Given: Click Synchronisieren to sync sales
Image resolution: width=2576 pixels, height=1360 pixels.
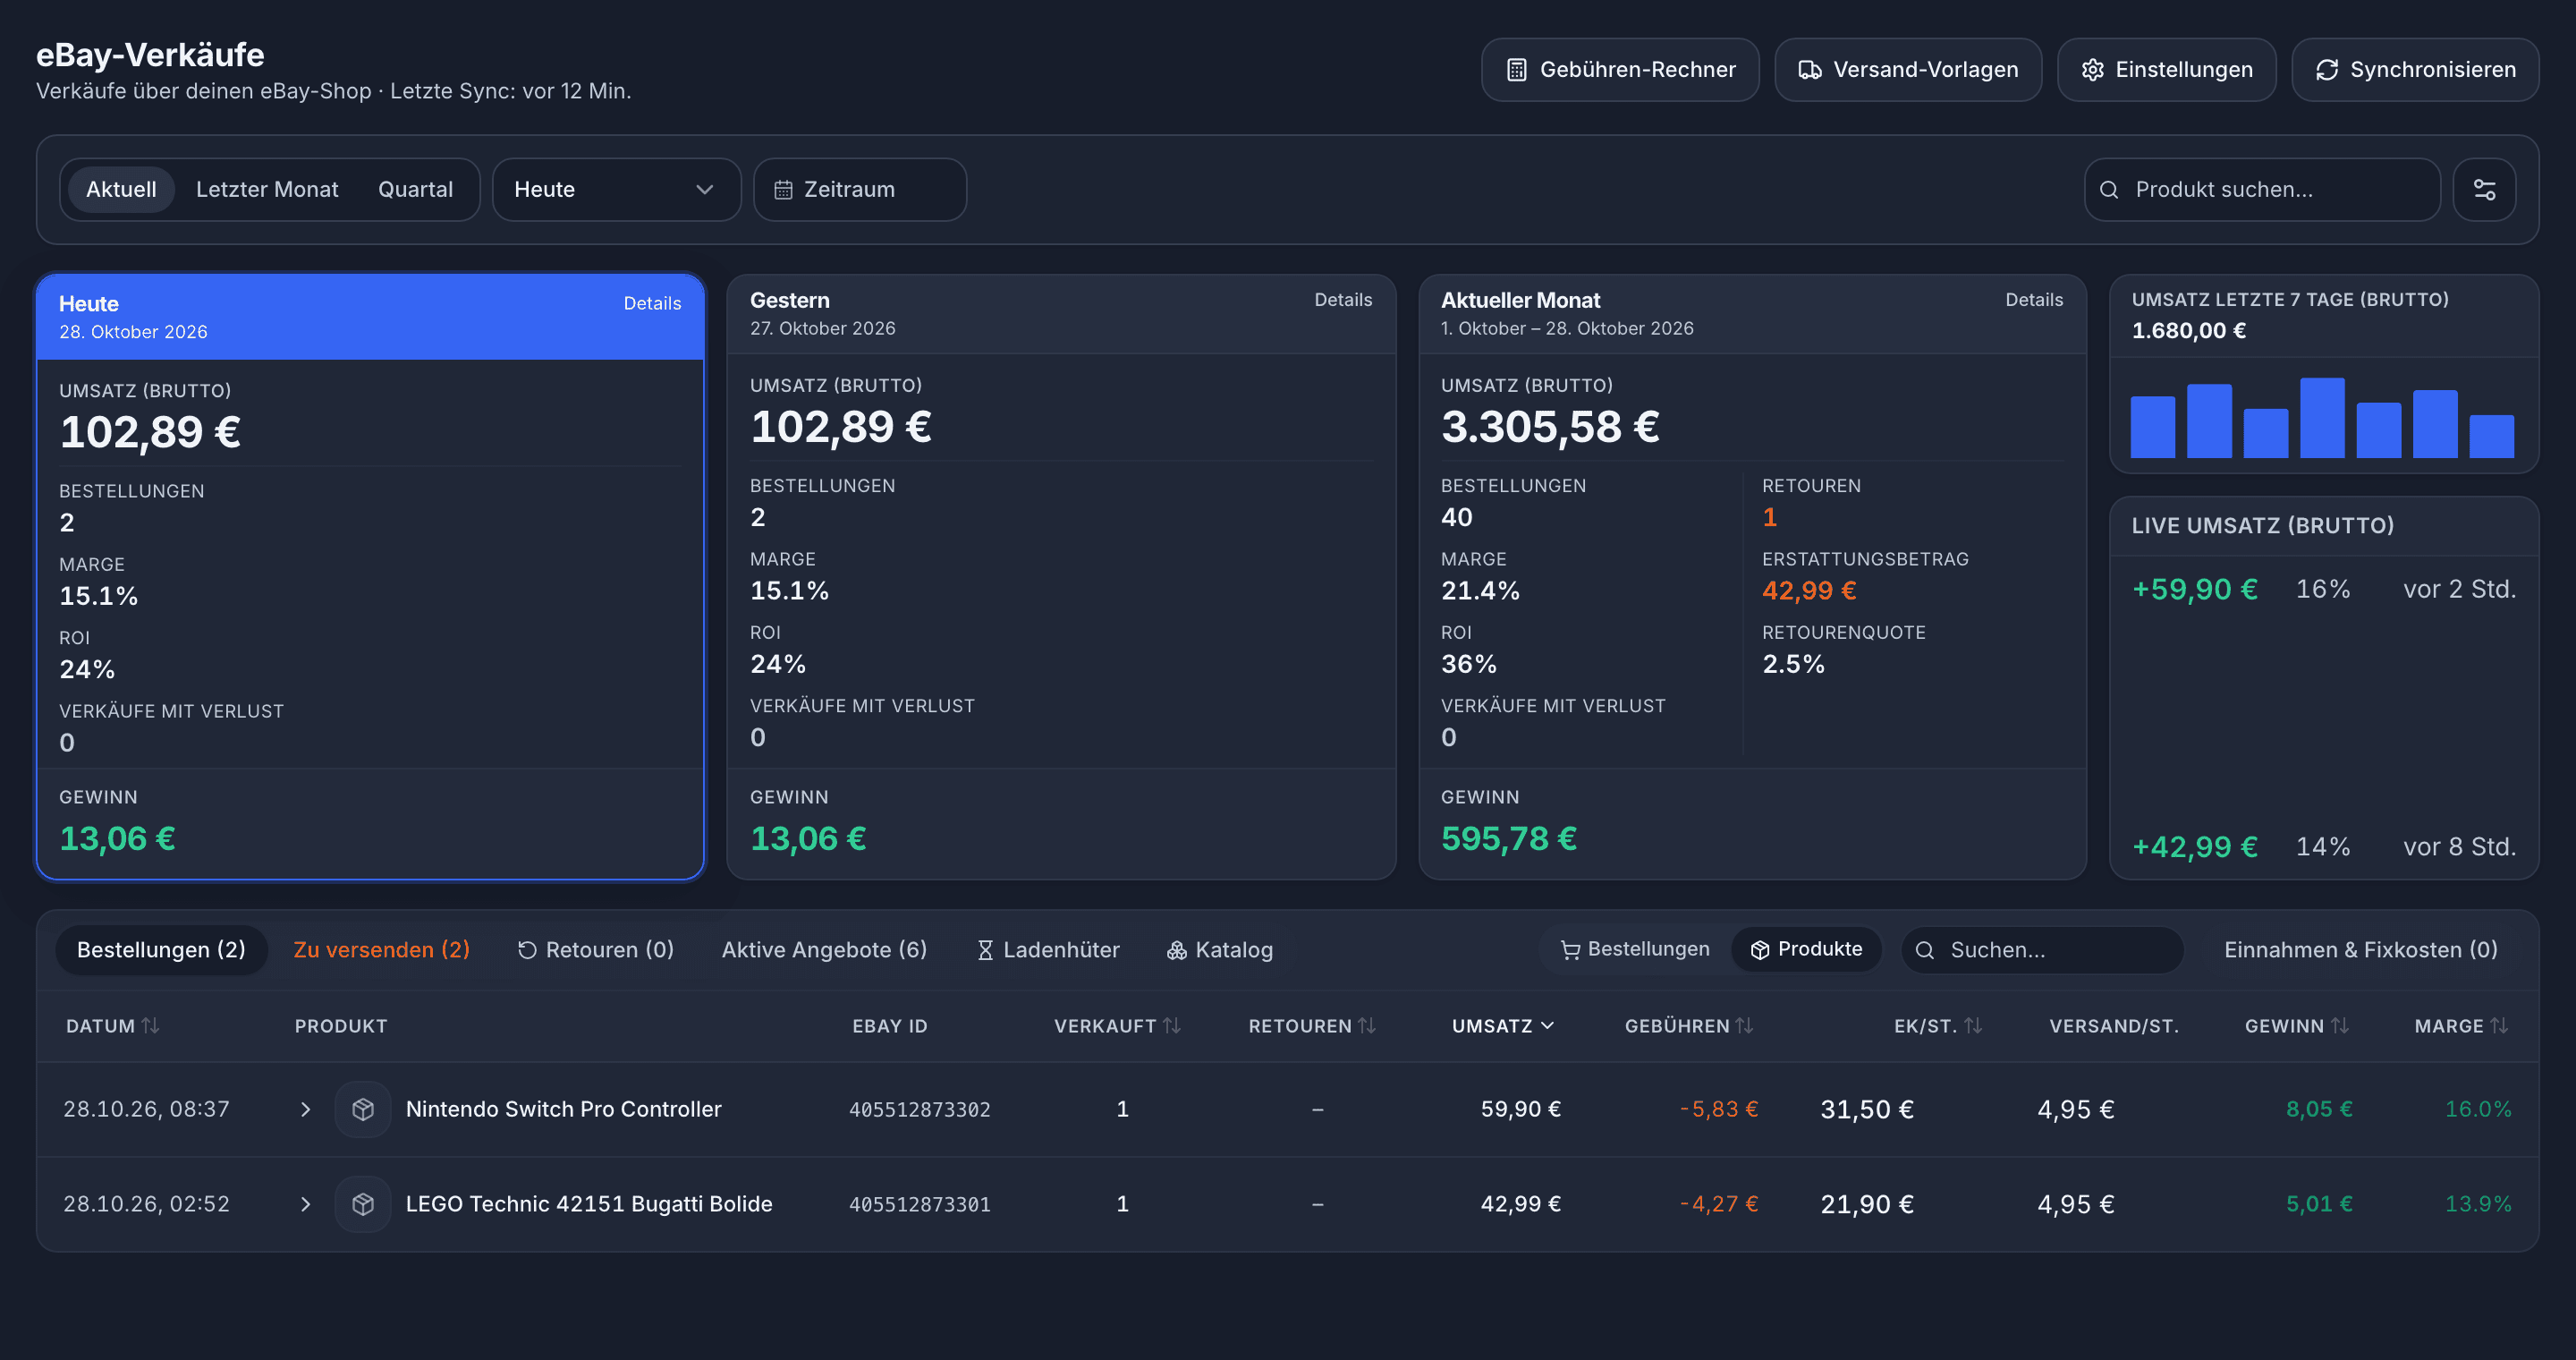Looking at the screenshot, I should pos(2414,70).
